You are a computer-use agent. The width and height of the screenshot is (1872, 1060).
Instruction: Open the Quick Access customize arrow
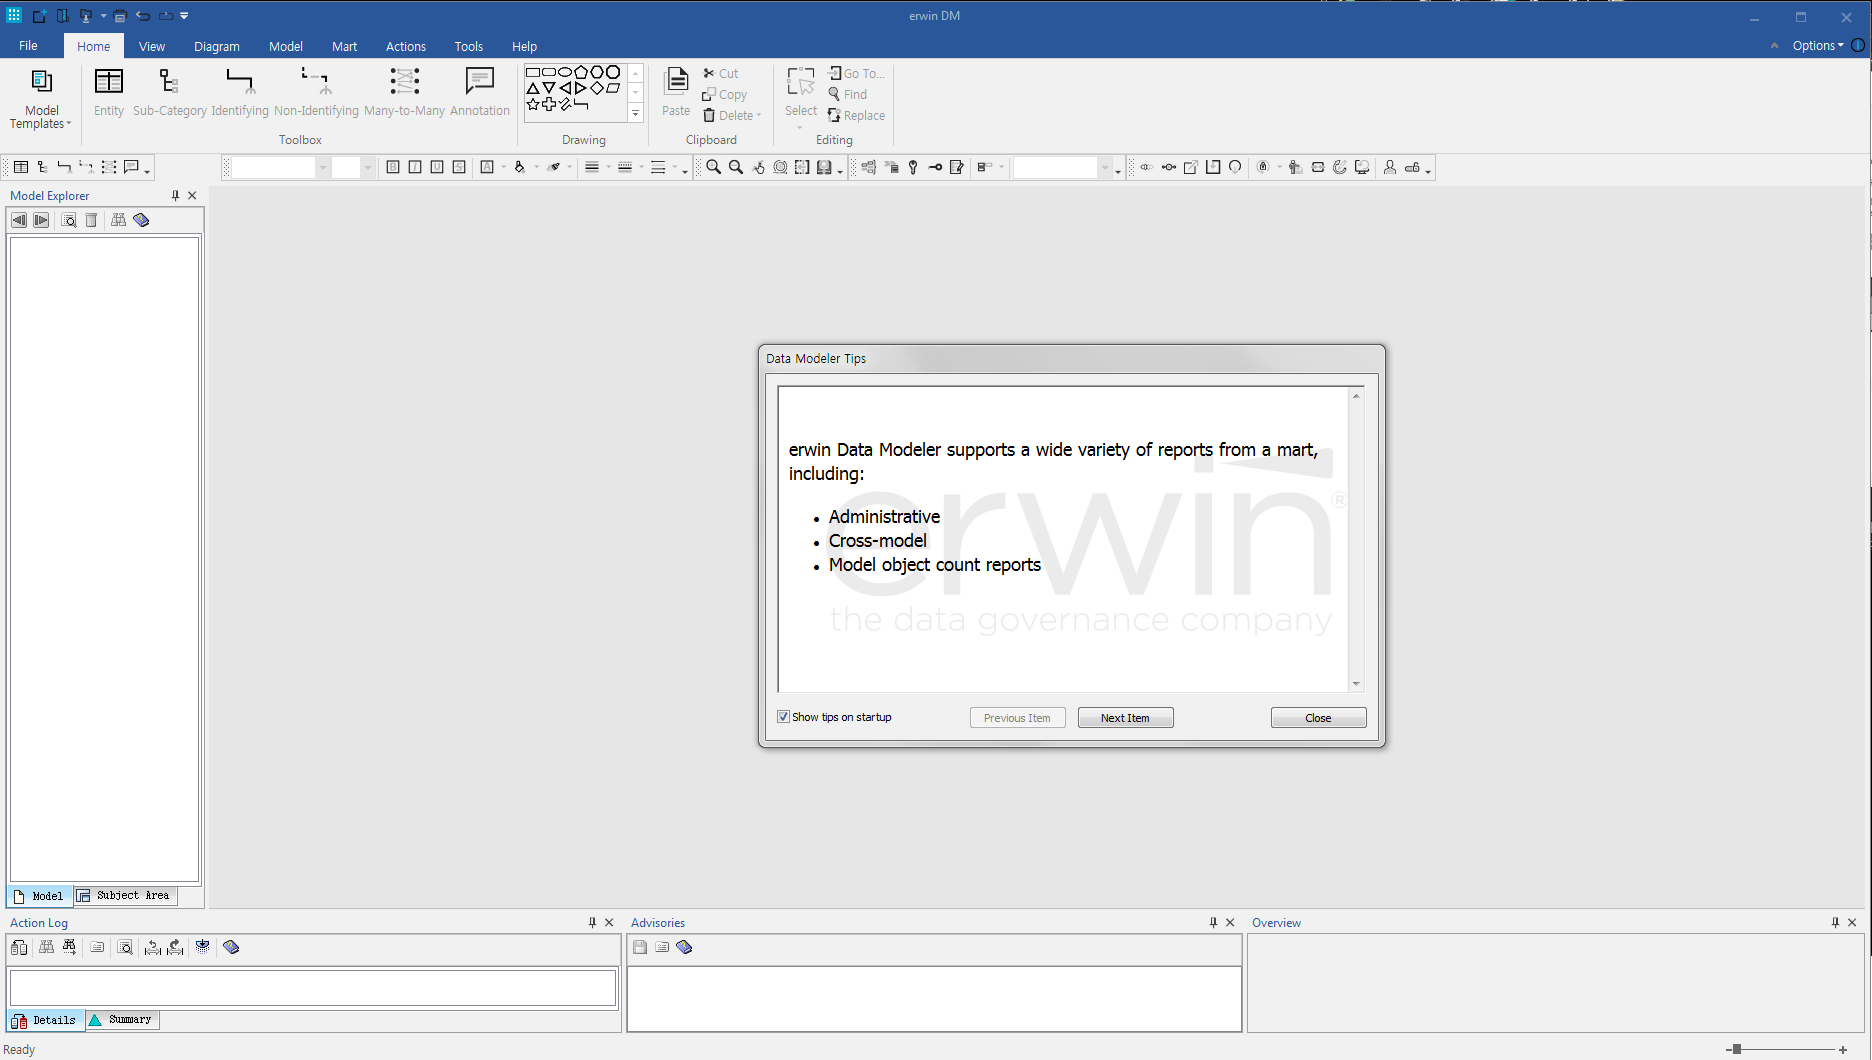pyautogui.click(x=184, y=16)
